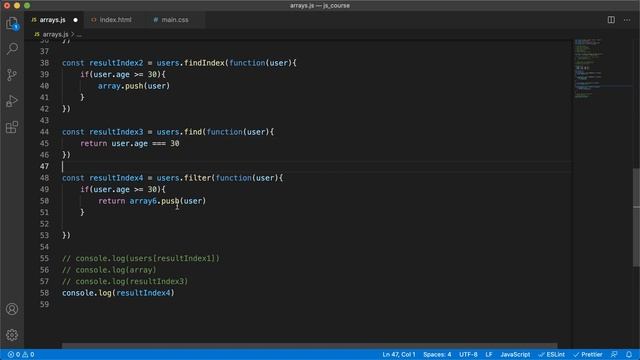Click line number 44 in gutter

coord(44,132)
